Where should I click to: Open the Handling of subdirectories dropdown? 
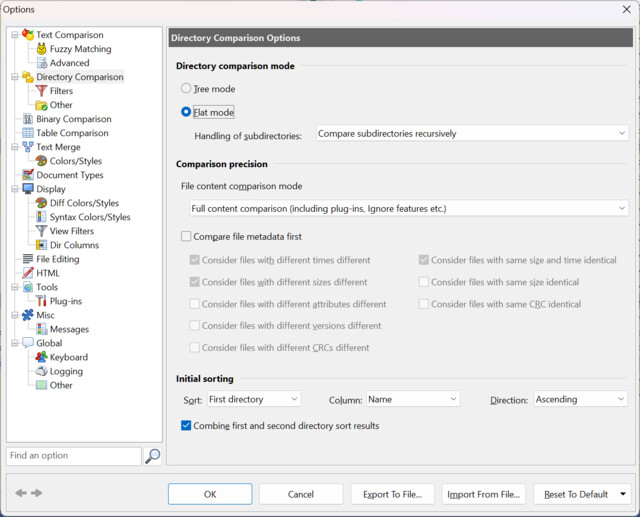[472, 133]
